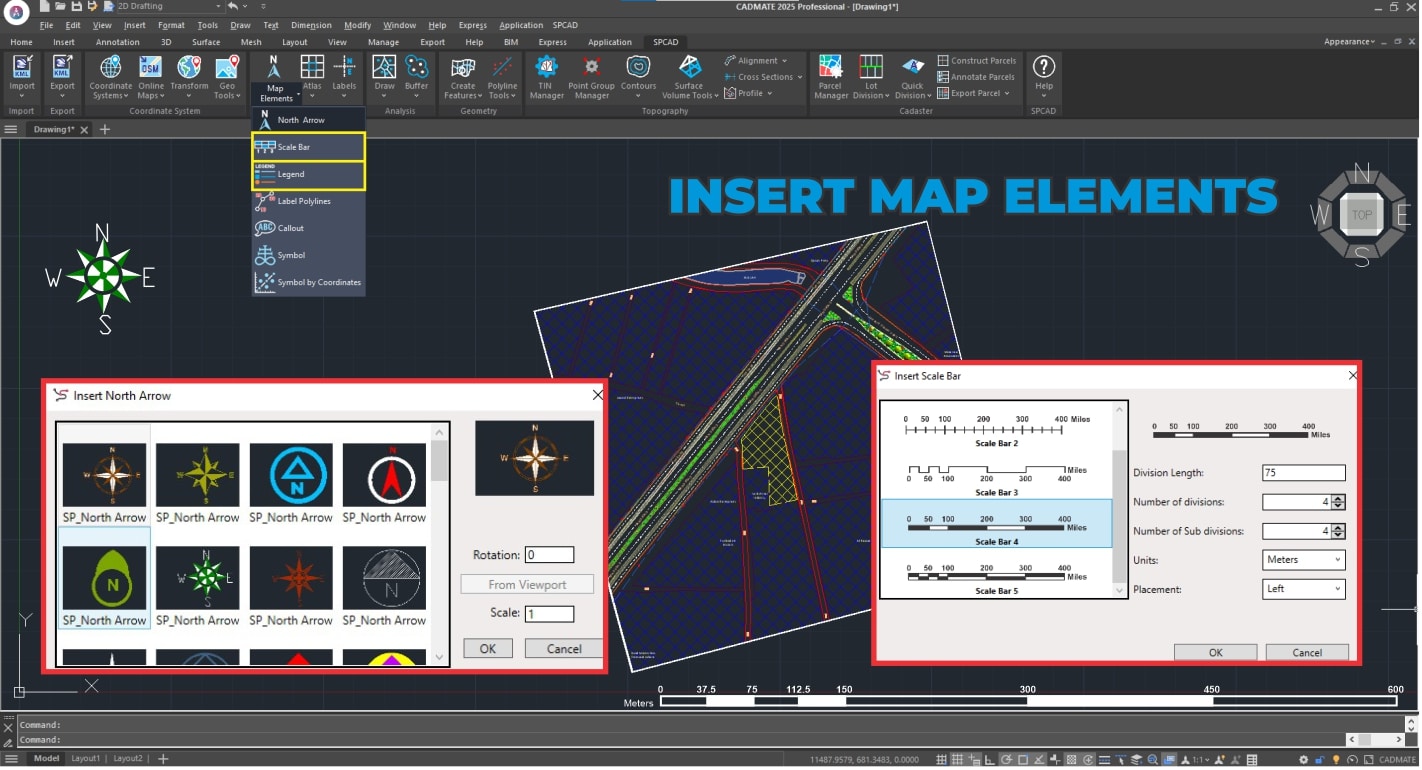Increase the Number of divisions stepper
The width and height of the screenshot is (1422, 770).
point(1338,498)
